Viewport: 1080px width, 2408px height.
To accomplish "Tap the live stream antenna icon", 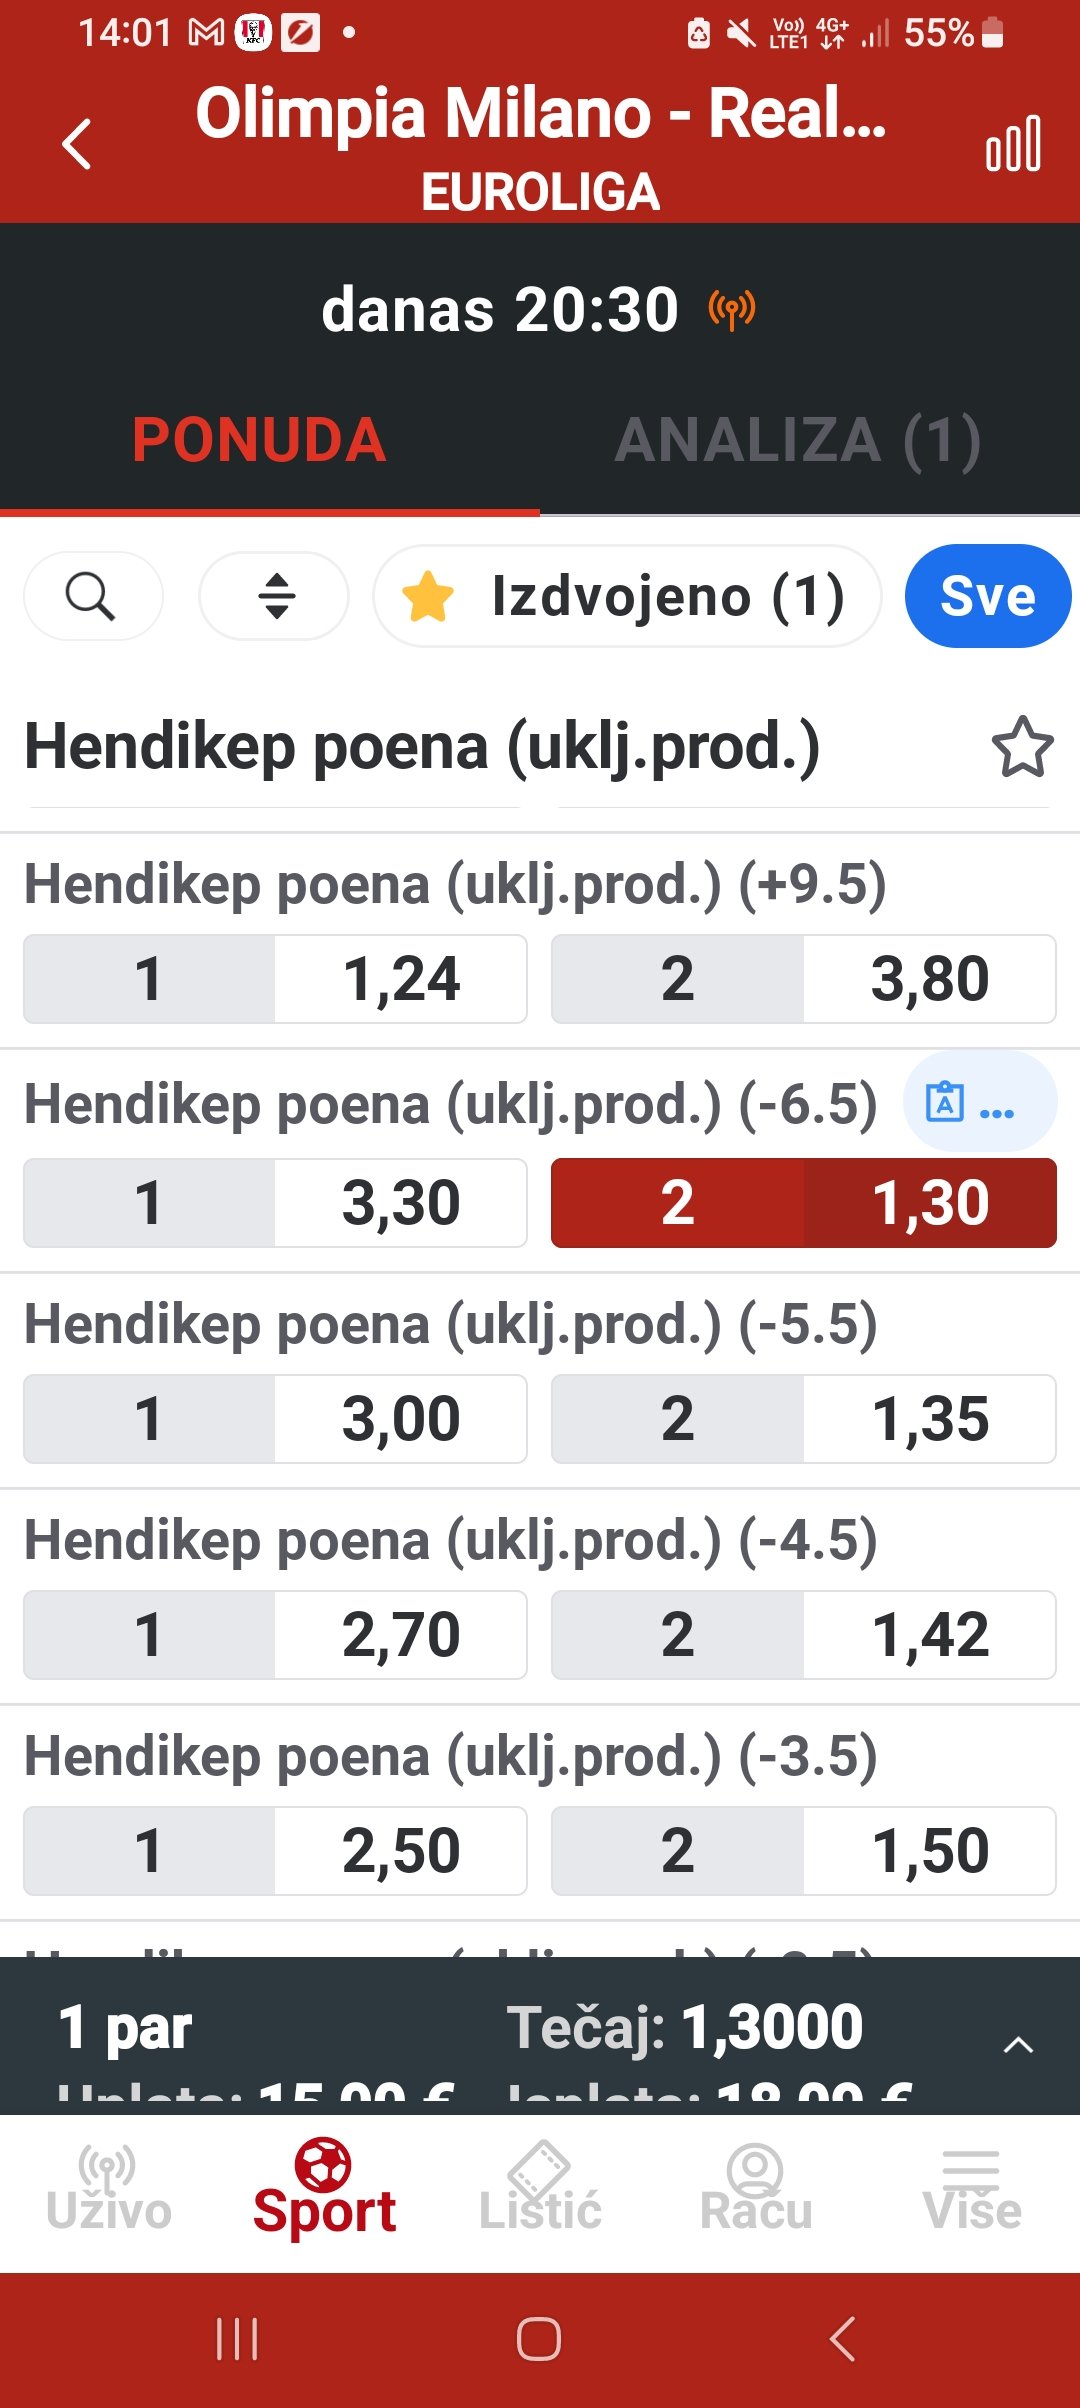I will tap(732, 309).
